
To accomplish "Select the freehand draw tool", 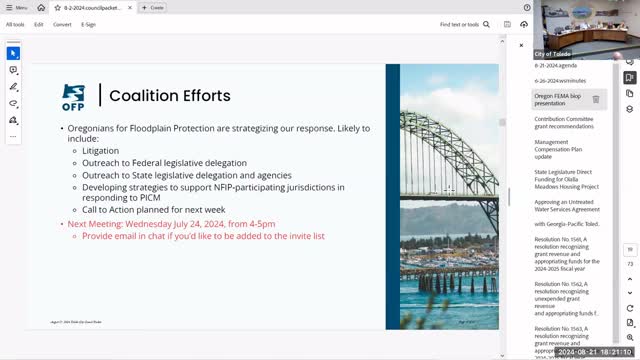I will click(13, 104).
